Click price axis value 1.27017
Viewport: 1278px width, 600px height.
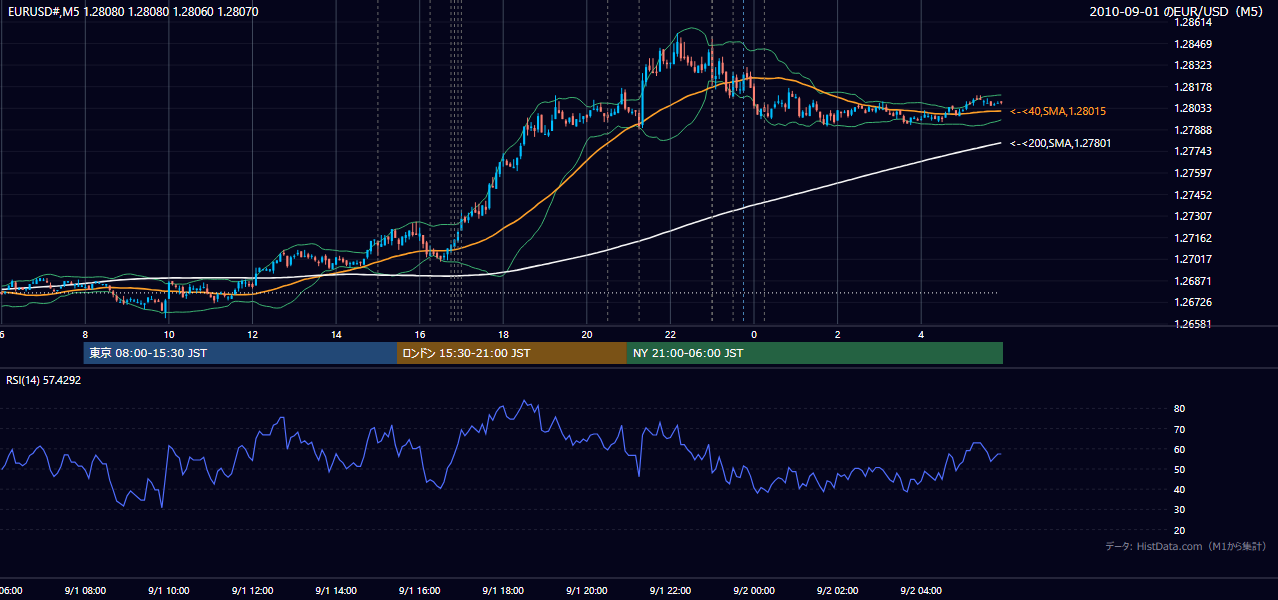(x=1193, y=259)
